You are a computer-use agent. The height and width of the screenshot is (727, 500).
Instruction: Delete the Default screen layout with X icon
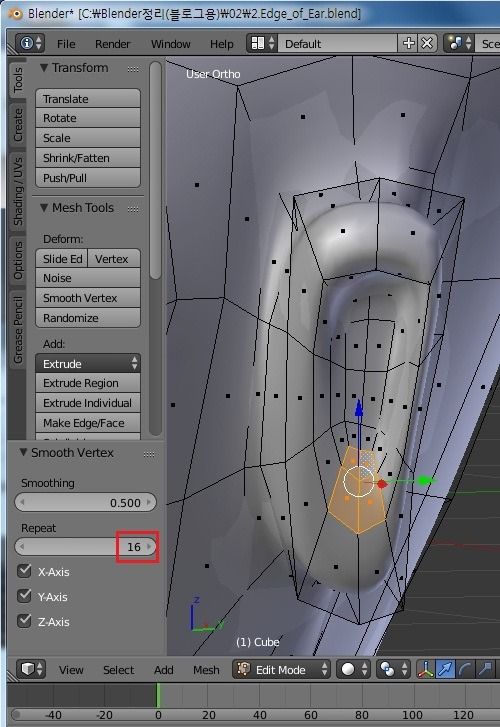[427, 44]
